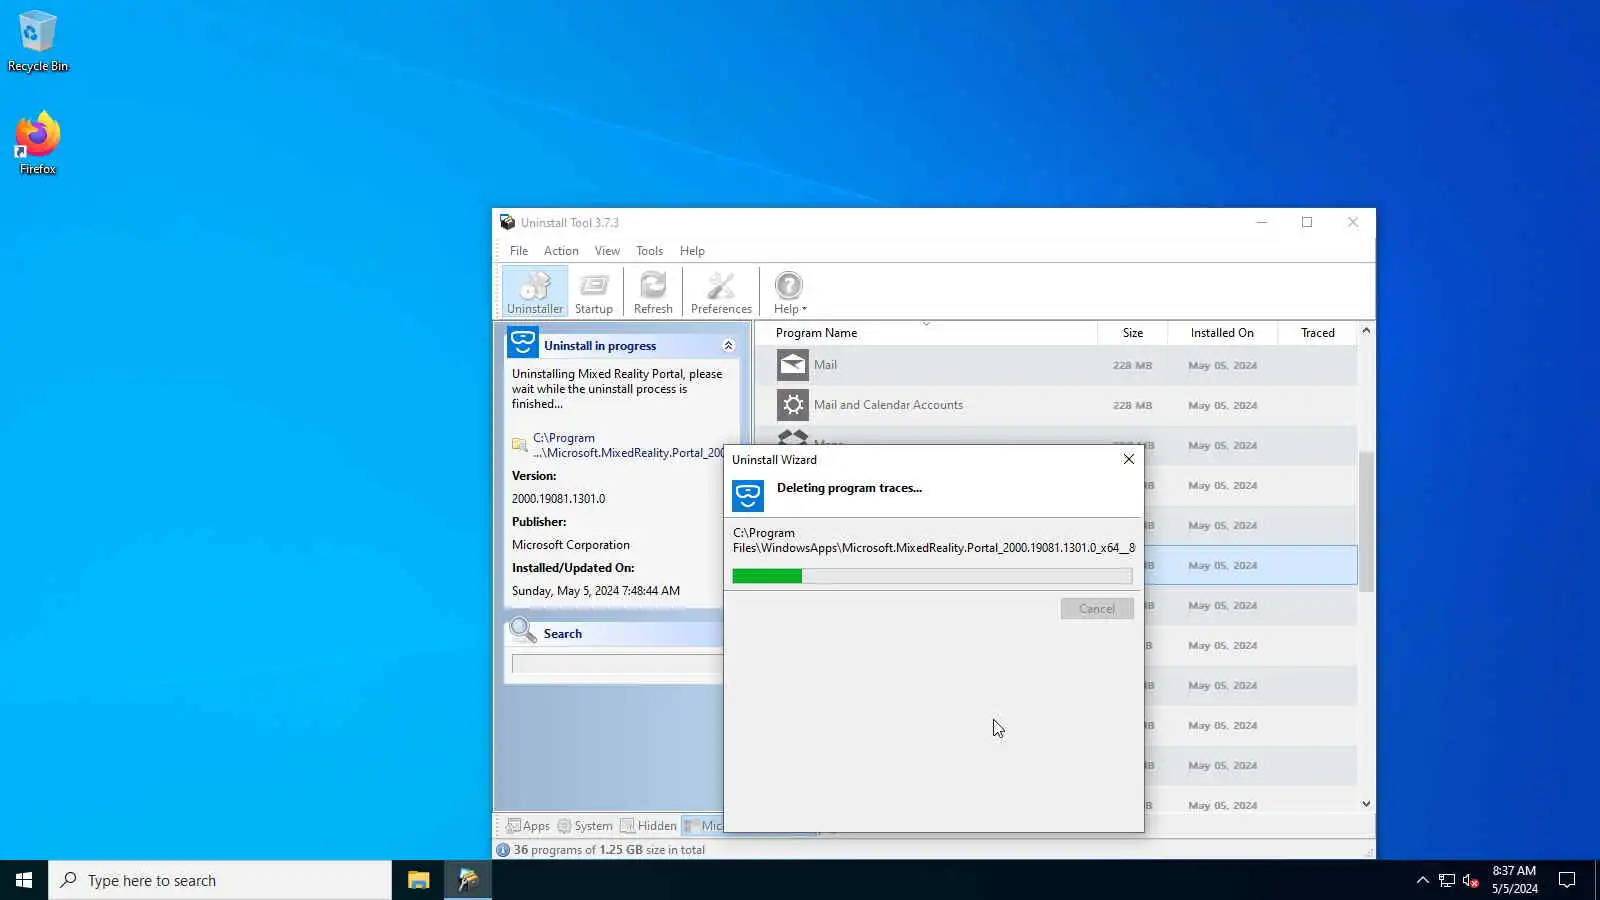The height and width of the screenshot is (900, 1600).
Task: Click the Mixed Reality Portal icon in the side panel
Action: (523, 342)
